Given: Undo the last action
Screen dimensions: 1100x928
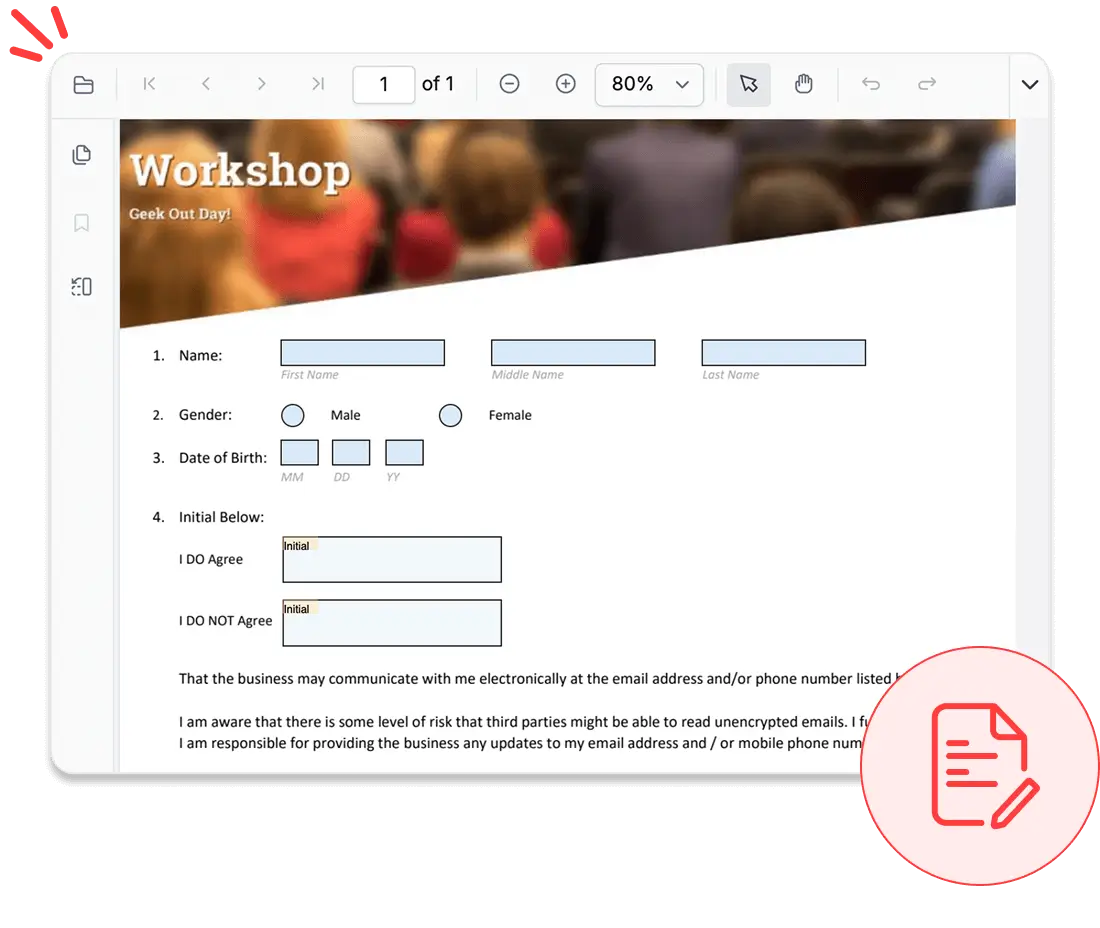Looking at the screenshot, I should [870, 84].
